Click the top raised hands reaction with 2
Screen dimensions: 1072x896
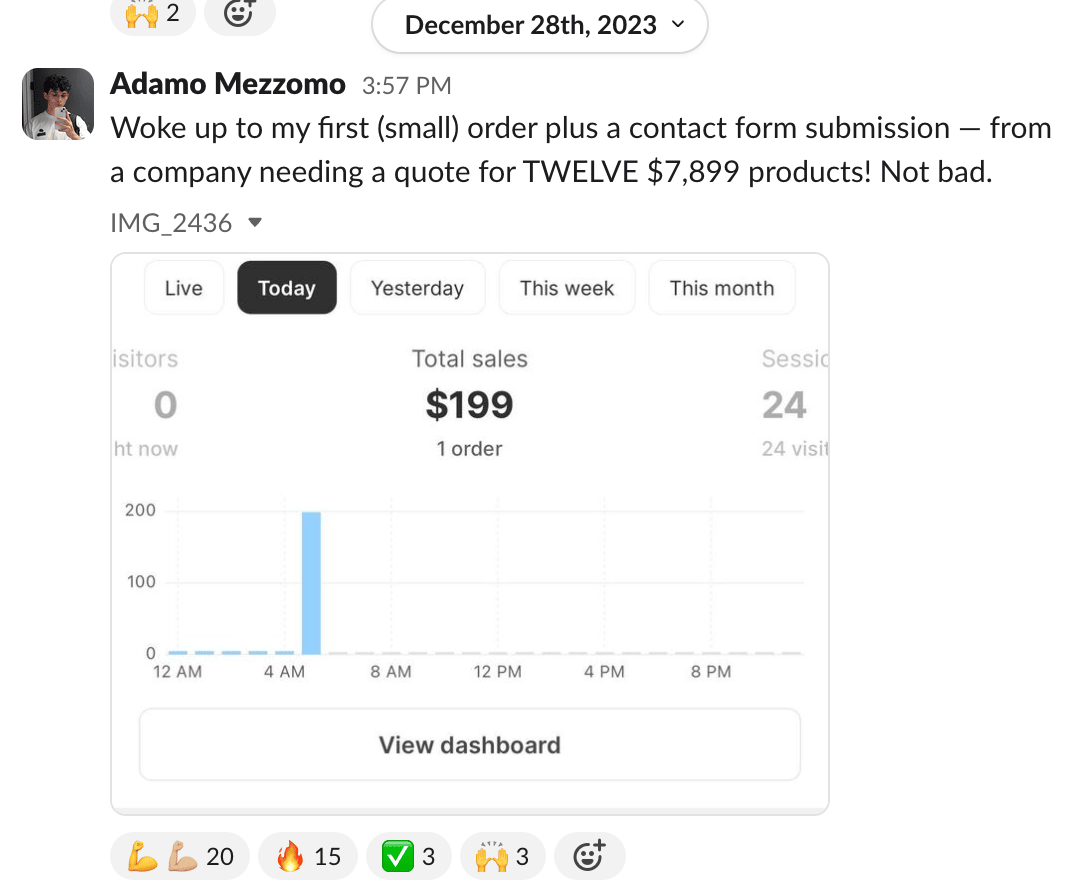coord(152,14)
